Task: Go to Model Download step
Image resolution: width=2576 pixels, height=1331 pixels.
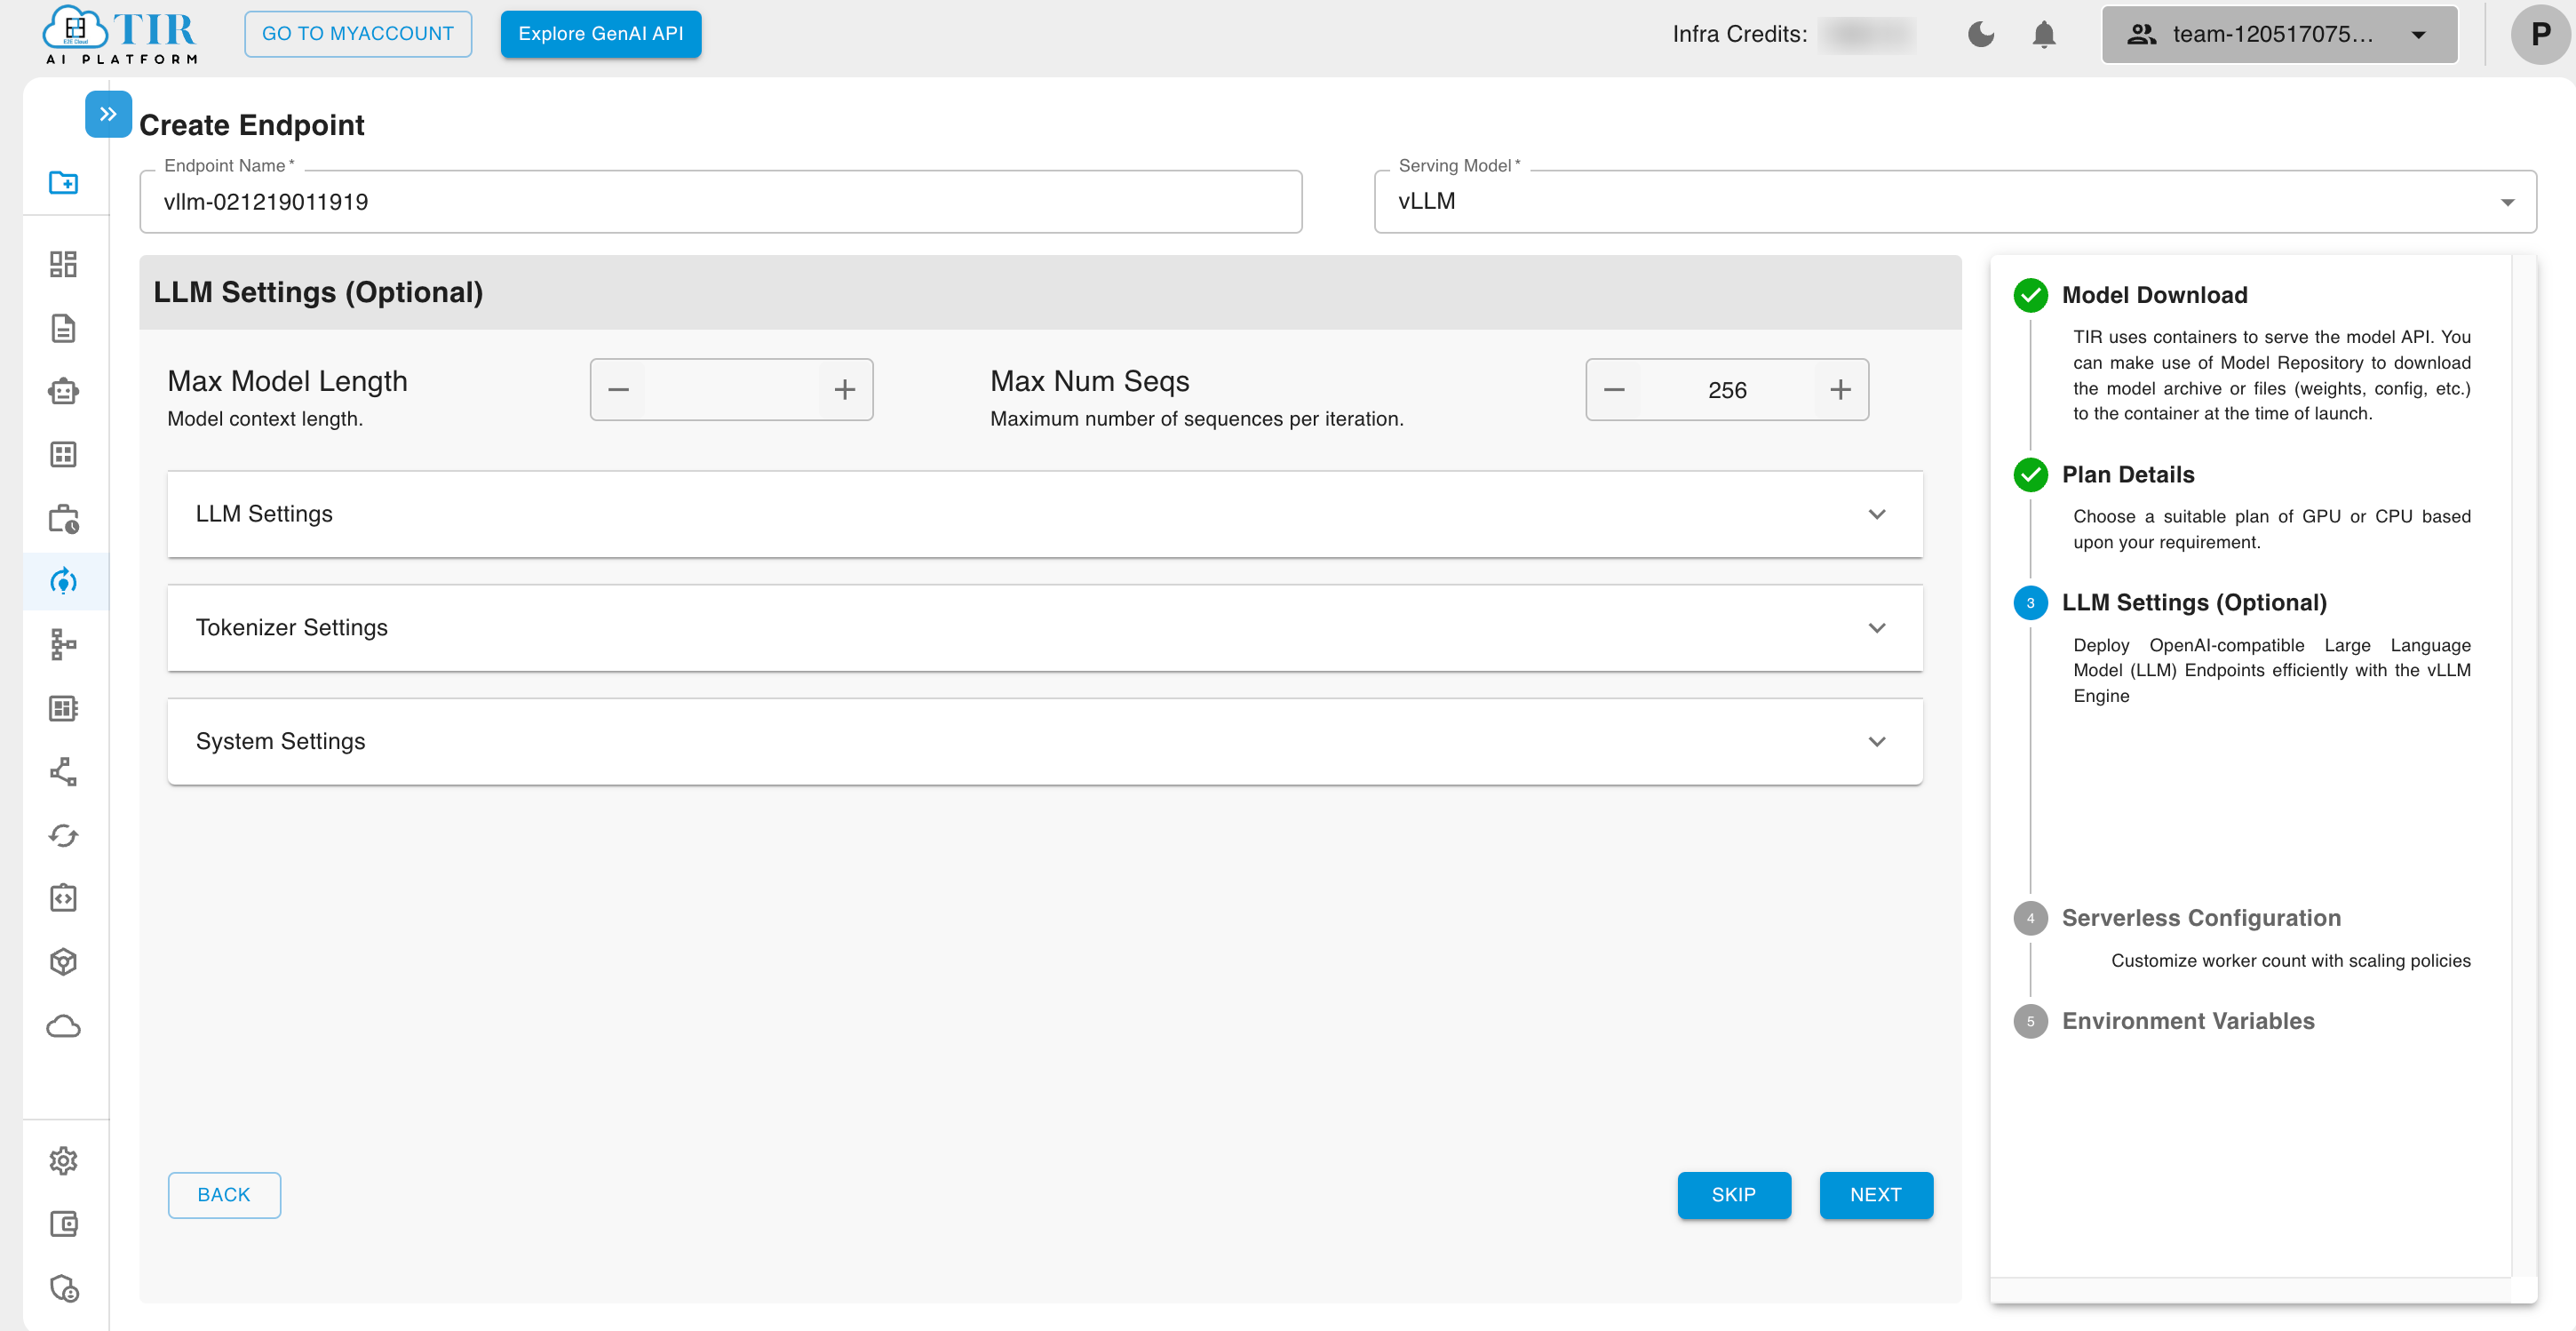Action: [2154, 295]
